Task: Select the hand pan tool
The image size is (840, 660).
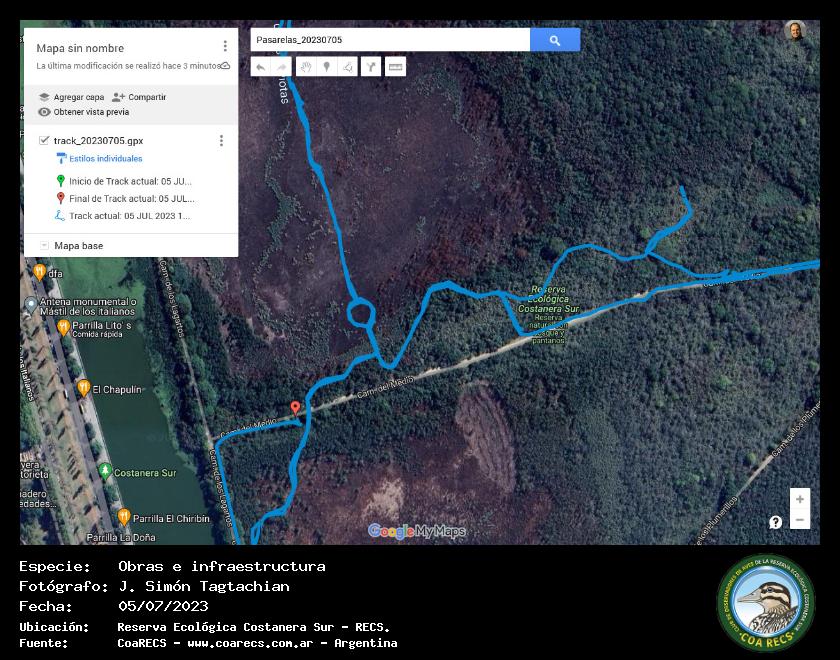Action: click(x=306, y=67)
